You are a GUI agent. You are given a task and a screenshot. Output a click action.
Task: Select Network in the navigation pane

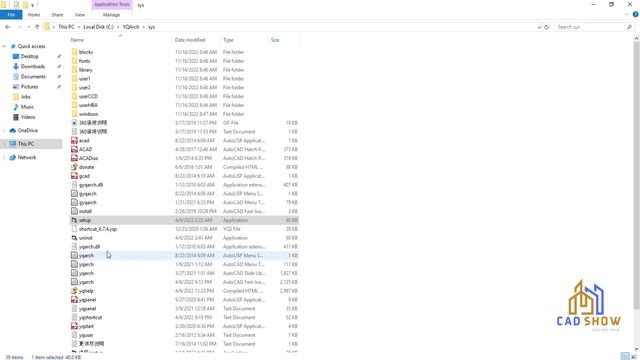[x=27, y=158]
